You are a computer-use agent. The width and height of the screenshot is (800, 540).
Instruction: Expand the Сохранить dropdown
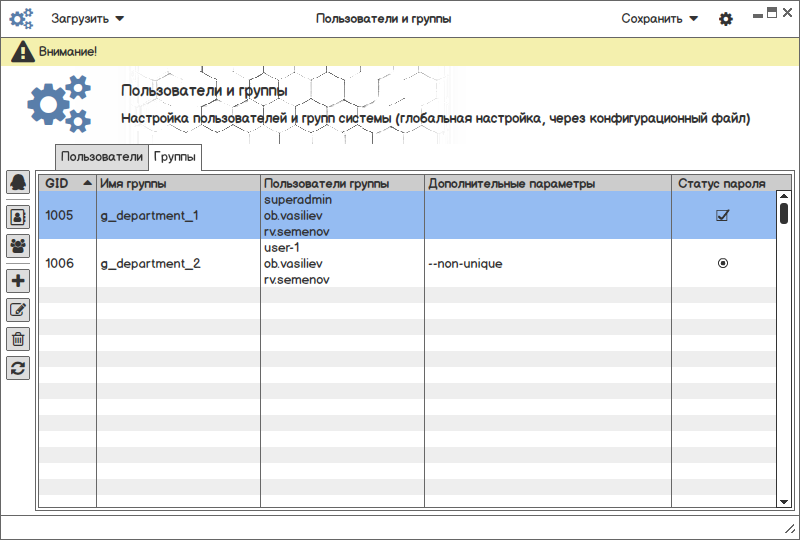pos(659,19)
